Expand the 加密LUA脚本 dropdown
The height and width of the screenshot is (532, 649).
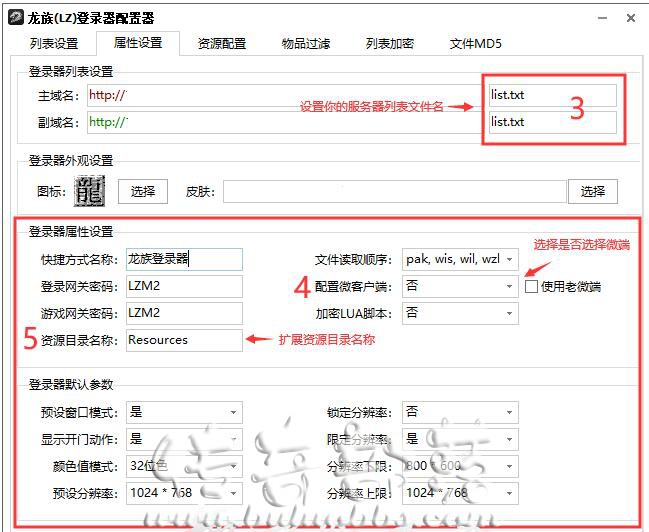point(460,313)
